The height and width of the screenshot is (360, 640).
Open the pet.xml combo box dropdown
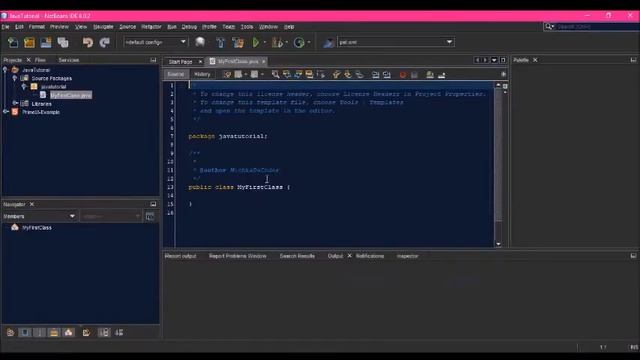[x=449, y=42]
